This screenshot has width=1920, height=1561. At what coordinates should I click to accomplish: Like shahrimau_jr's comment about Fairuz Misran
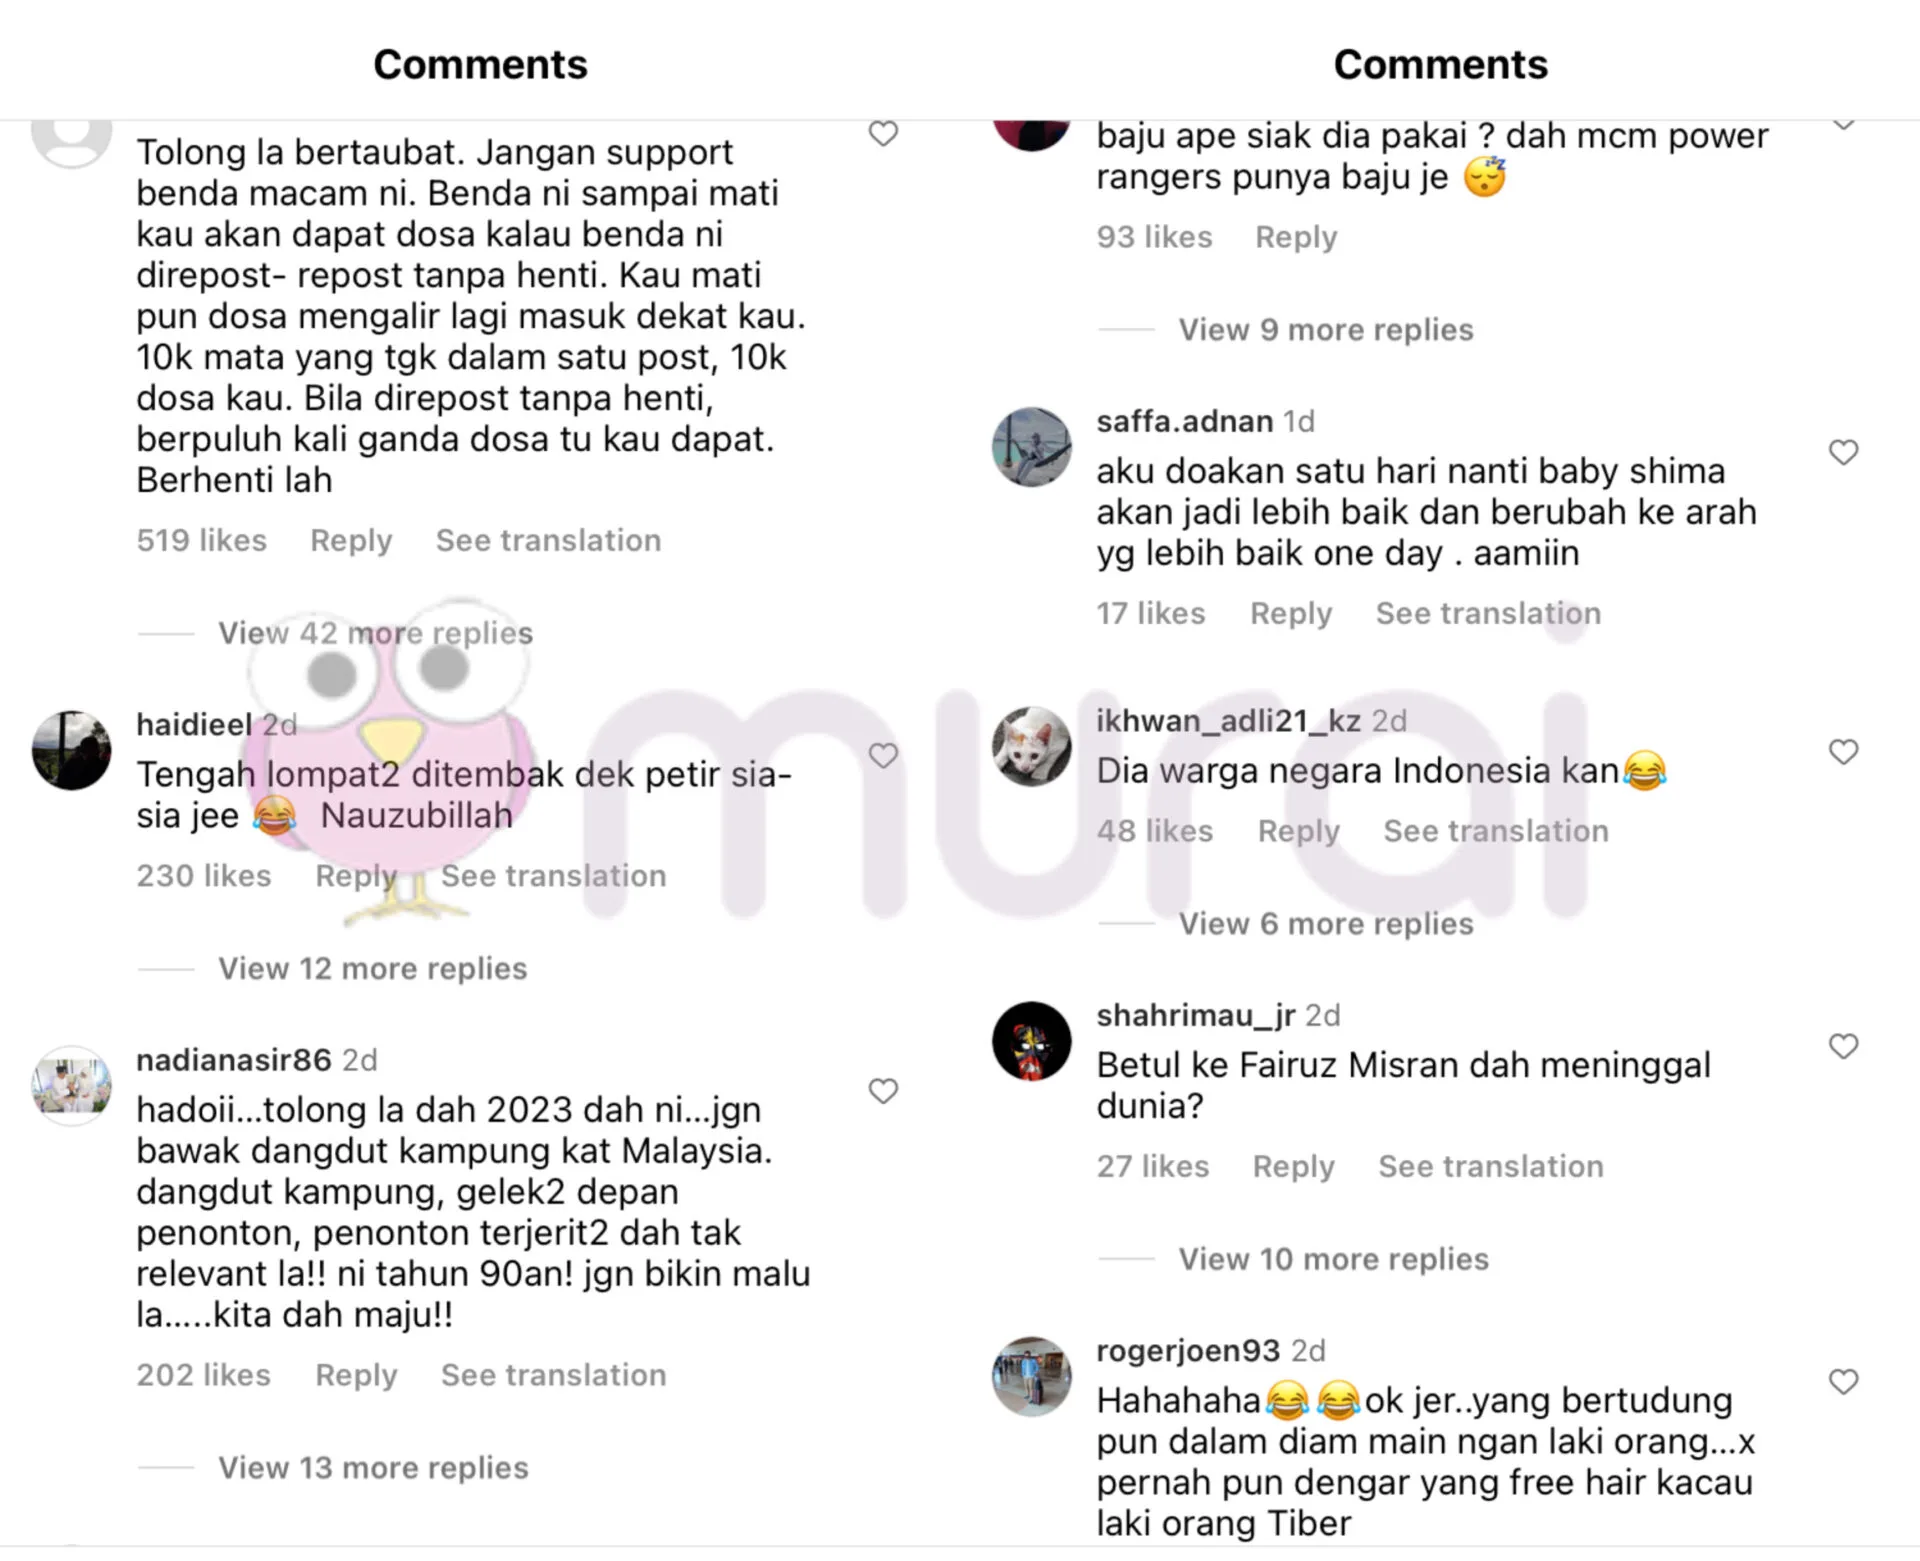point(1843,1047)
